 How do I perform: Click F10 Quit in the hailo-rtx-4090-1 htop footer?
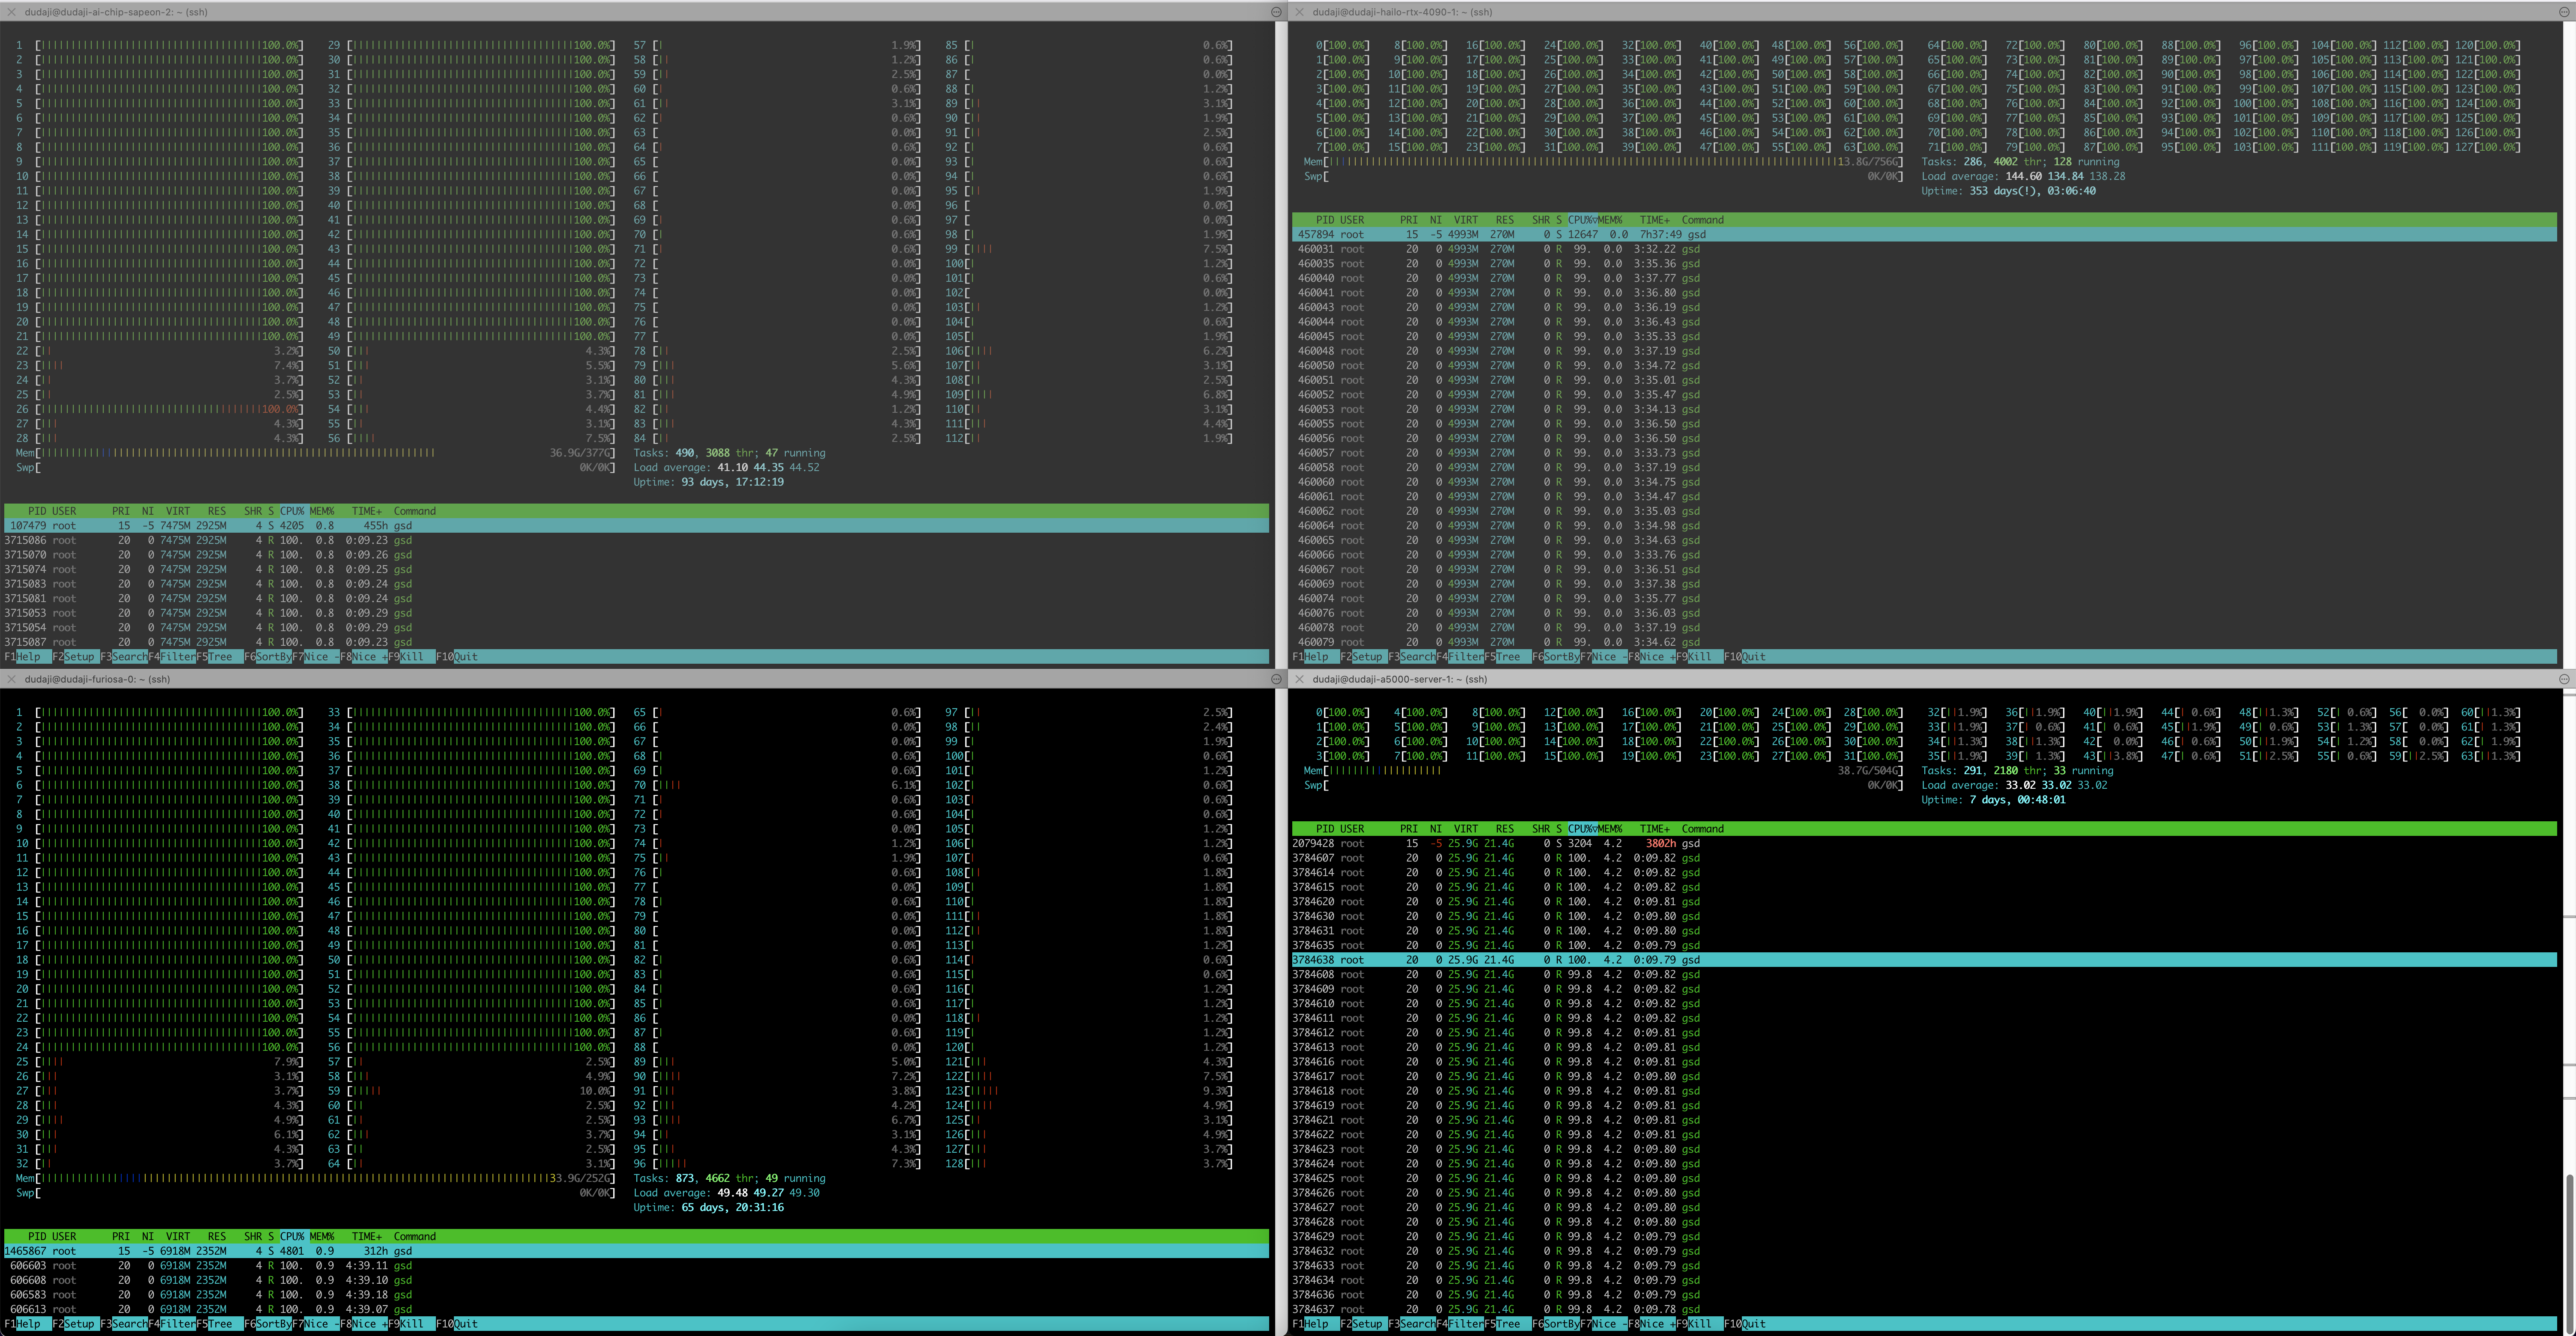[1745, 657]
